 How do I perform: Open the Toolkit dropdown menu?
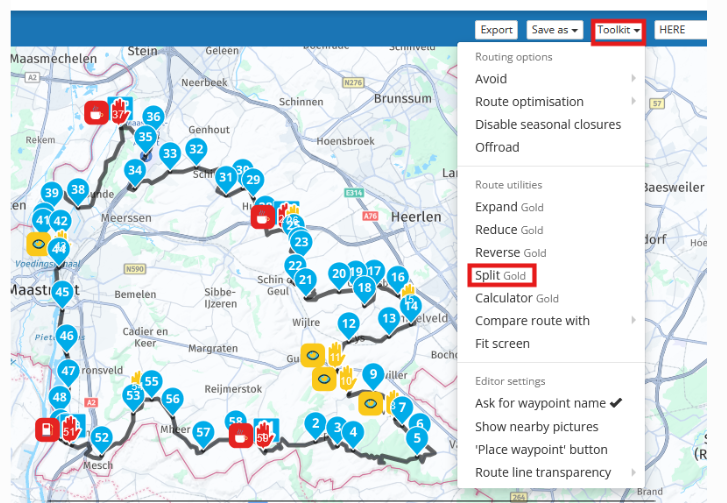[x=618, y=30]
